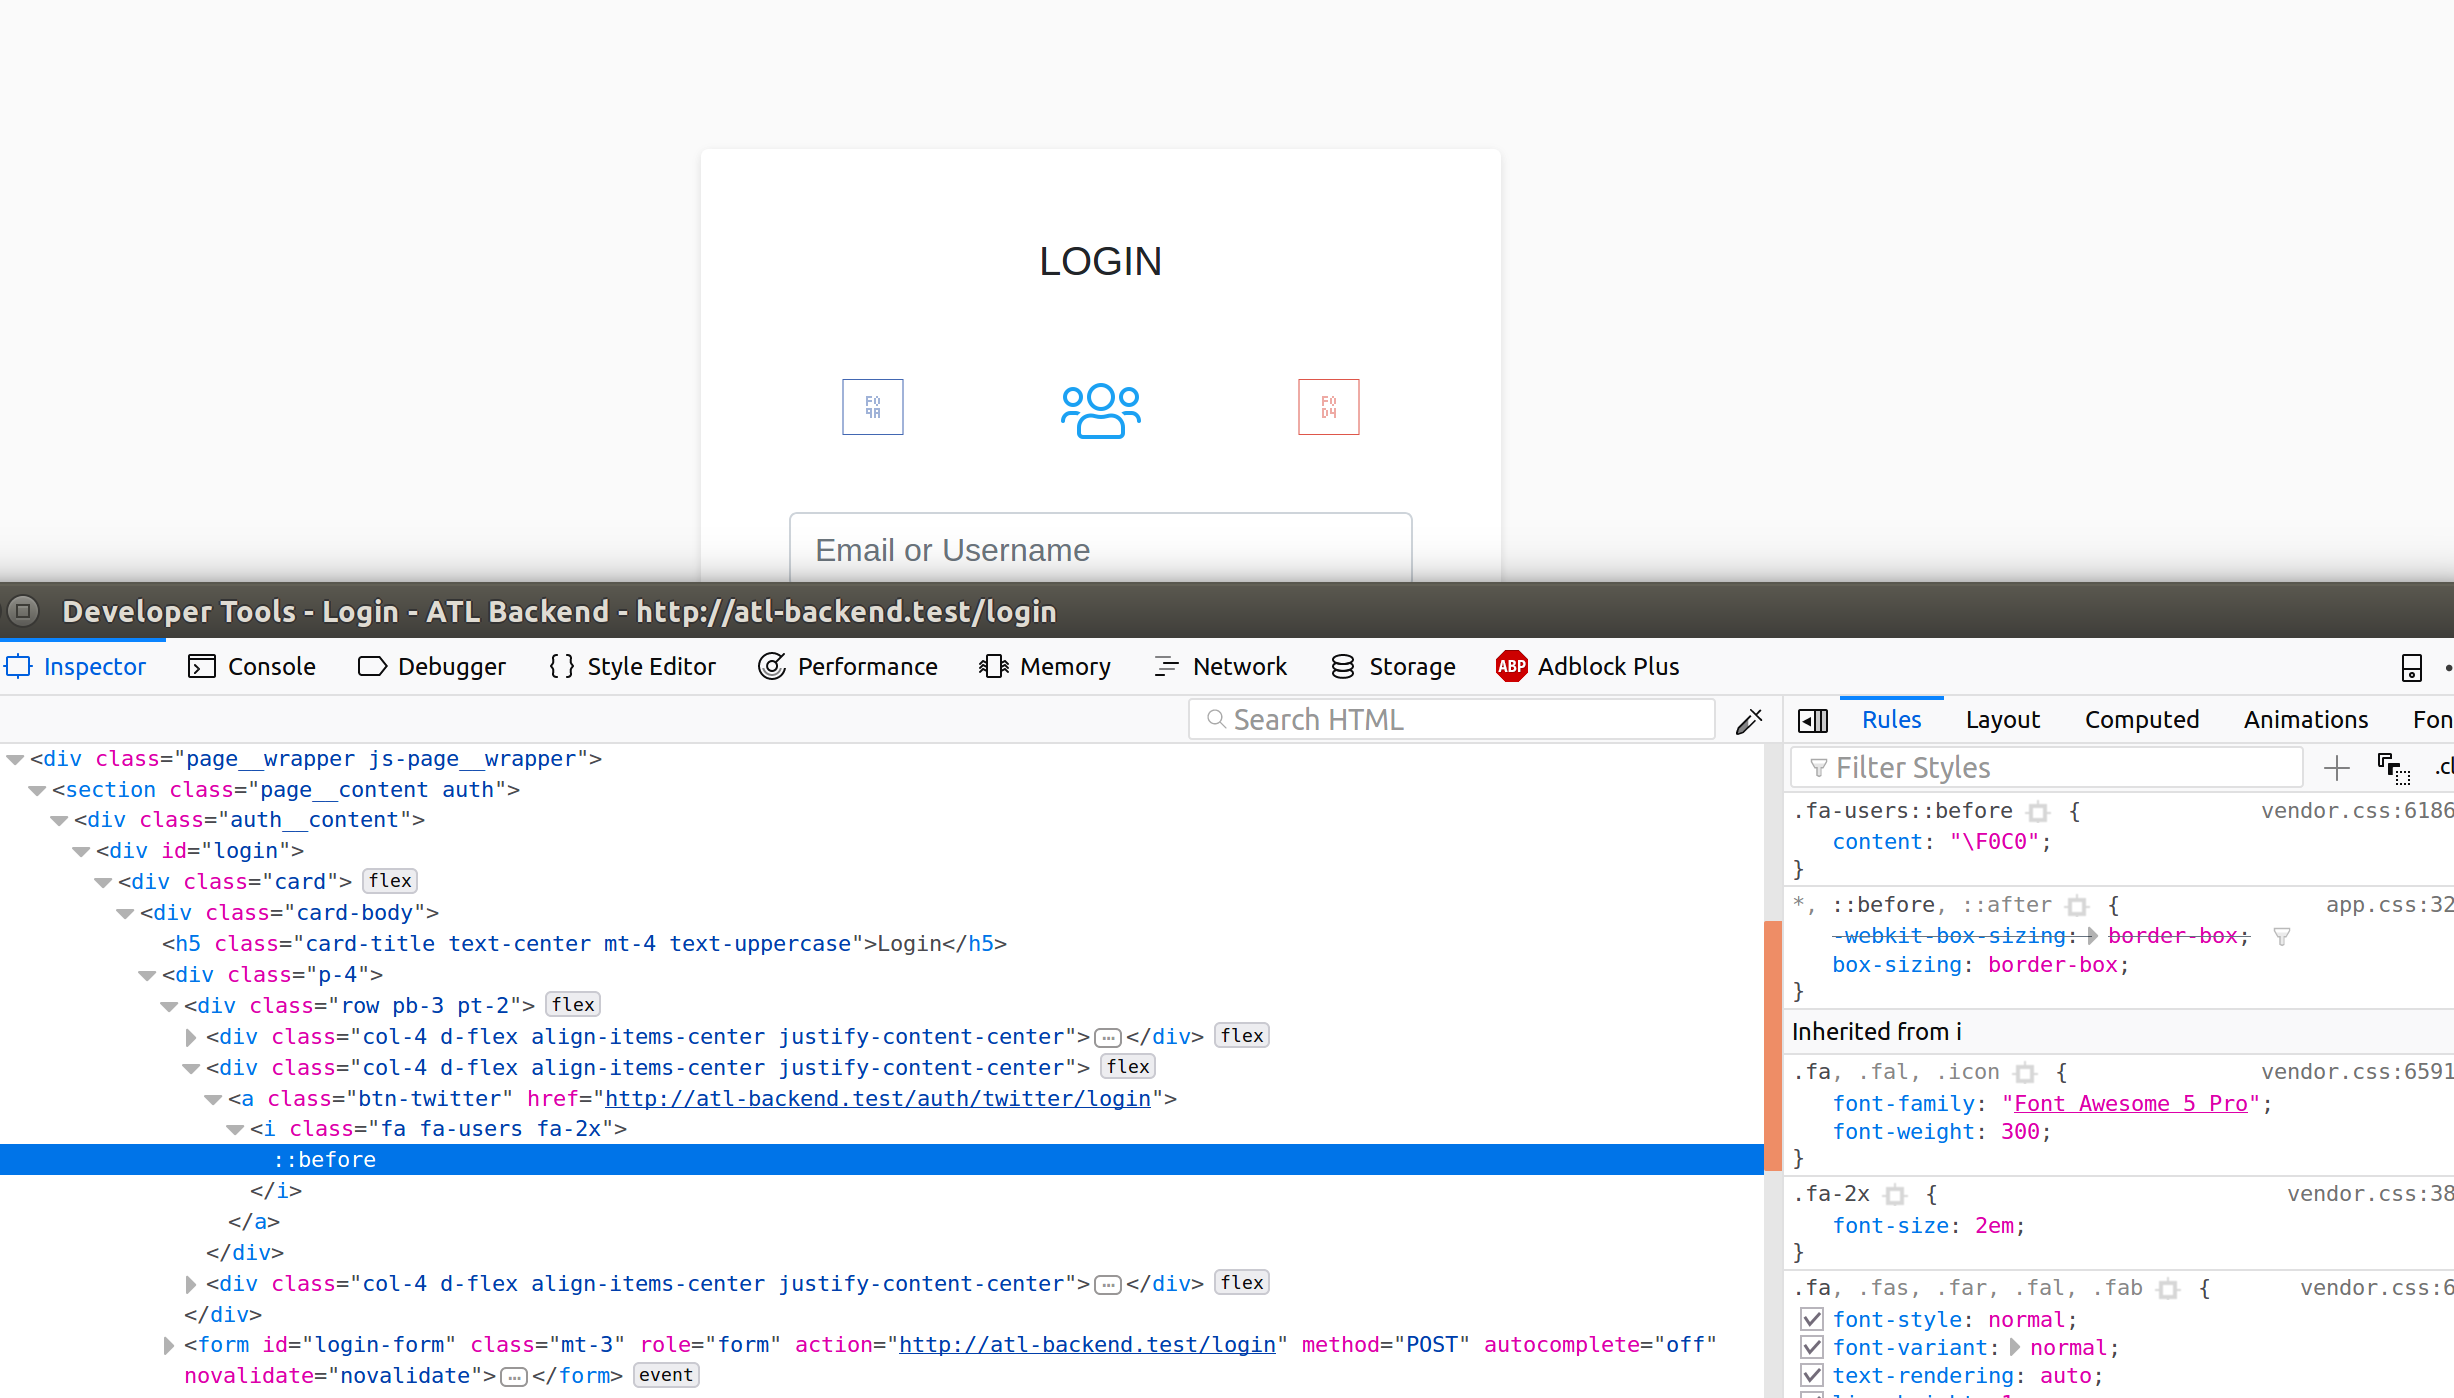Click the dock options icon

[2411, 668]
